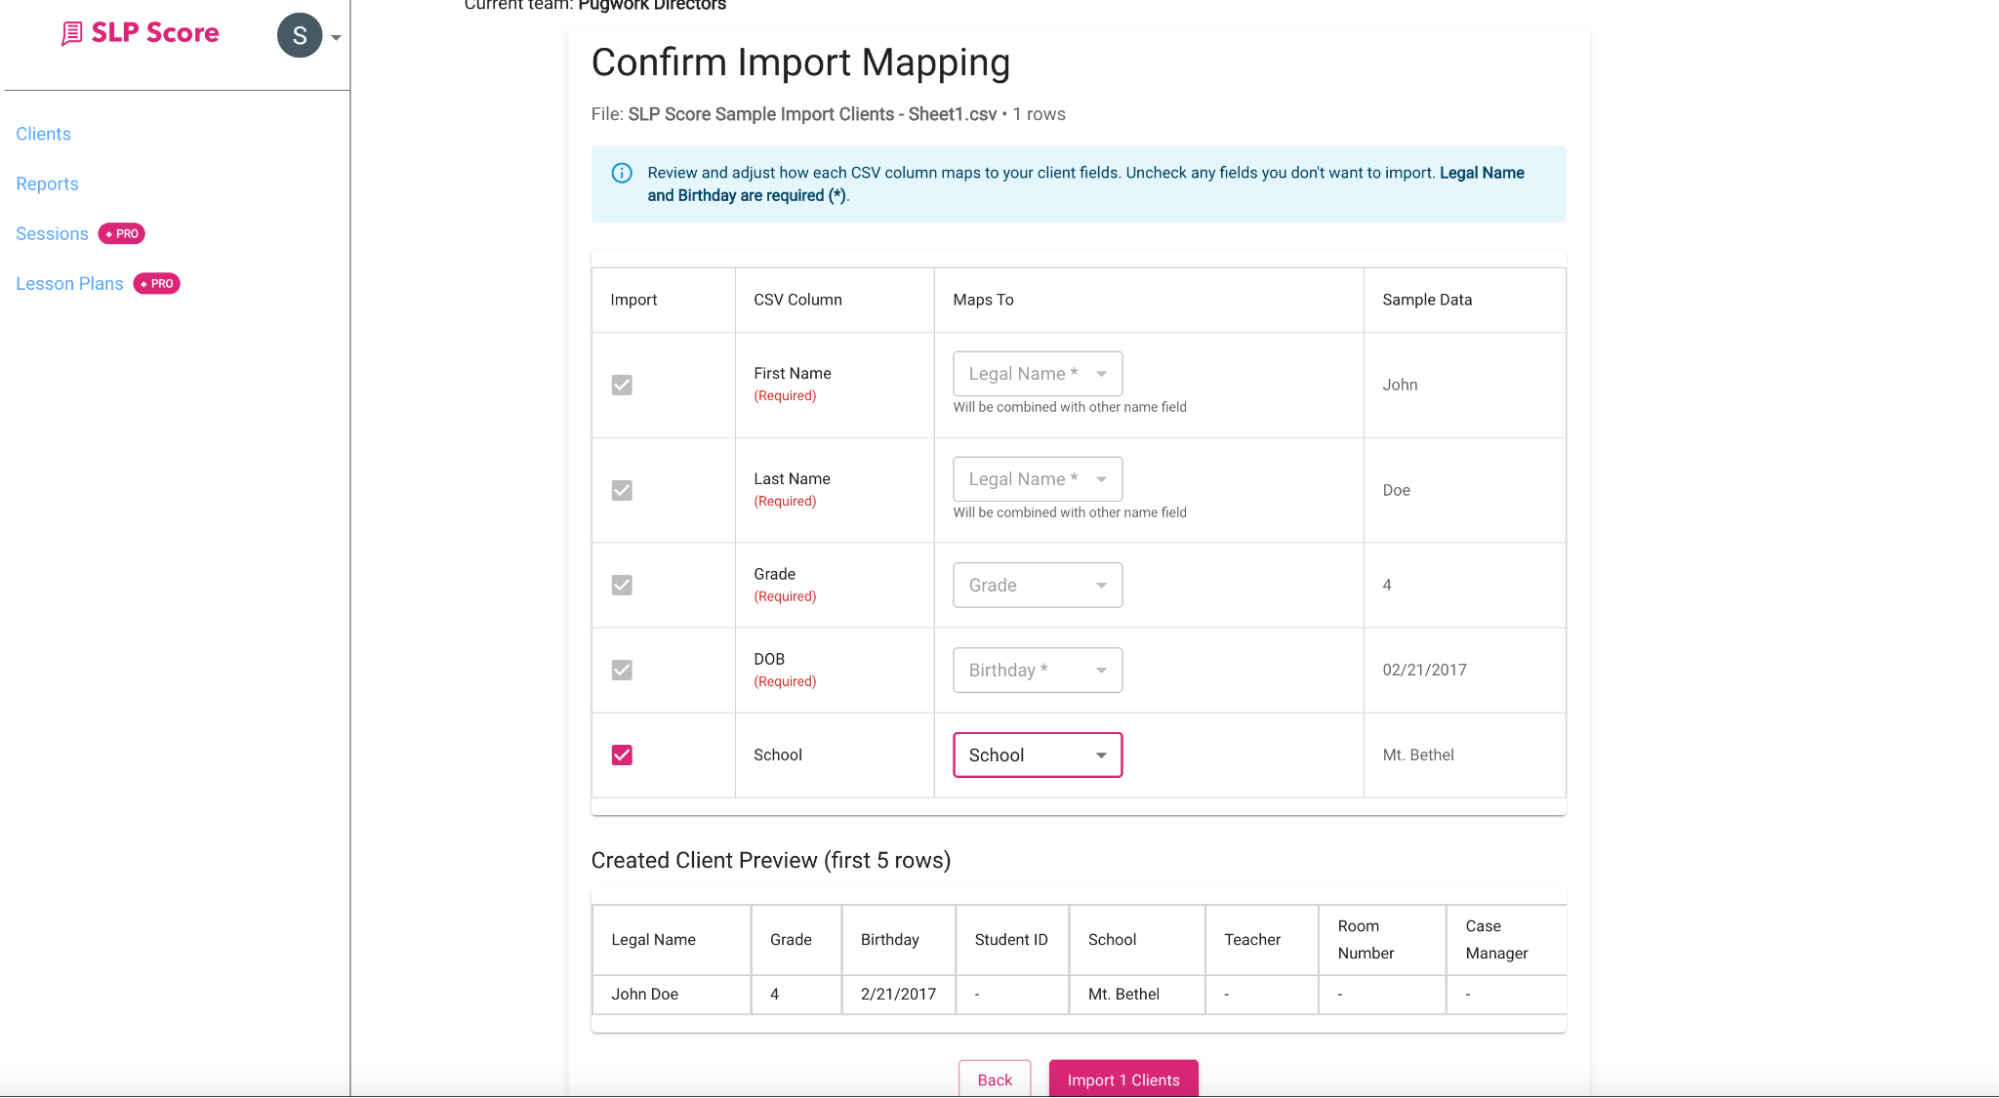Screen dimensions: 1999x1098
Task: Navigate to the Clients page
Action: coord(43,133)
